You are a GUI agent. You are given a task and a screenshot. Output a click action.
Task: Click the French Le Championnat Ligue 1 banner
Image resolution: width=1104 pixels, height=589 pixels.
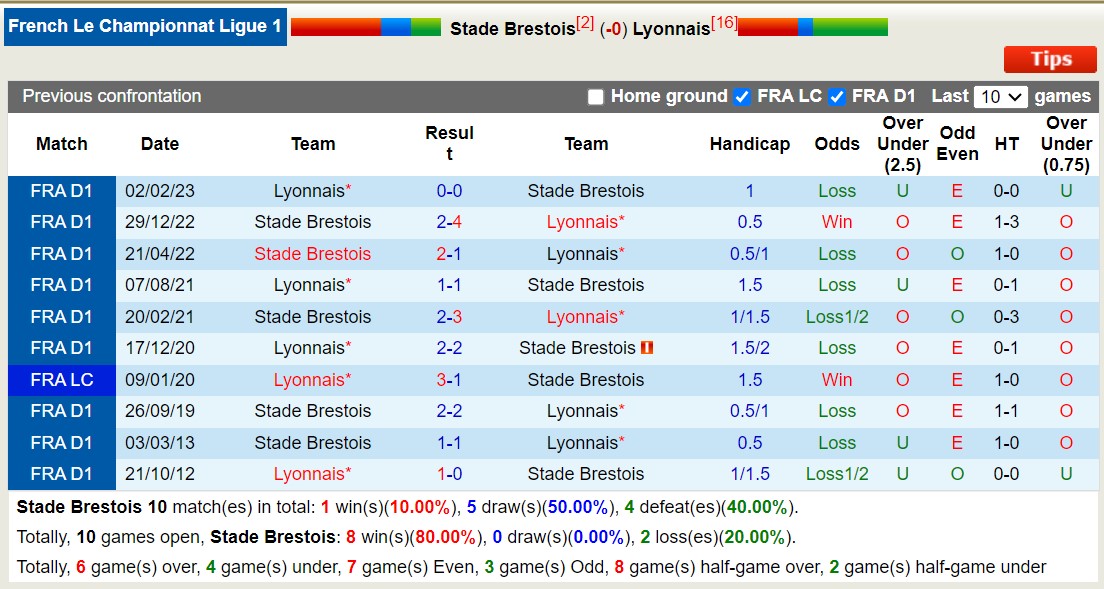[145, 26]
